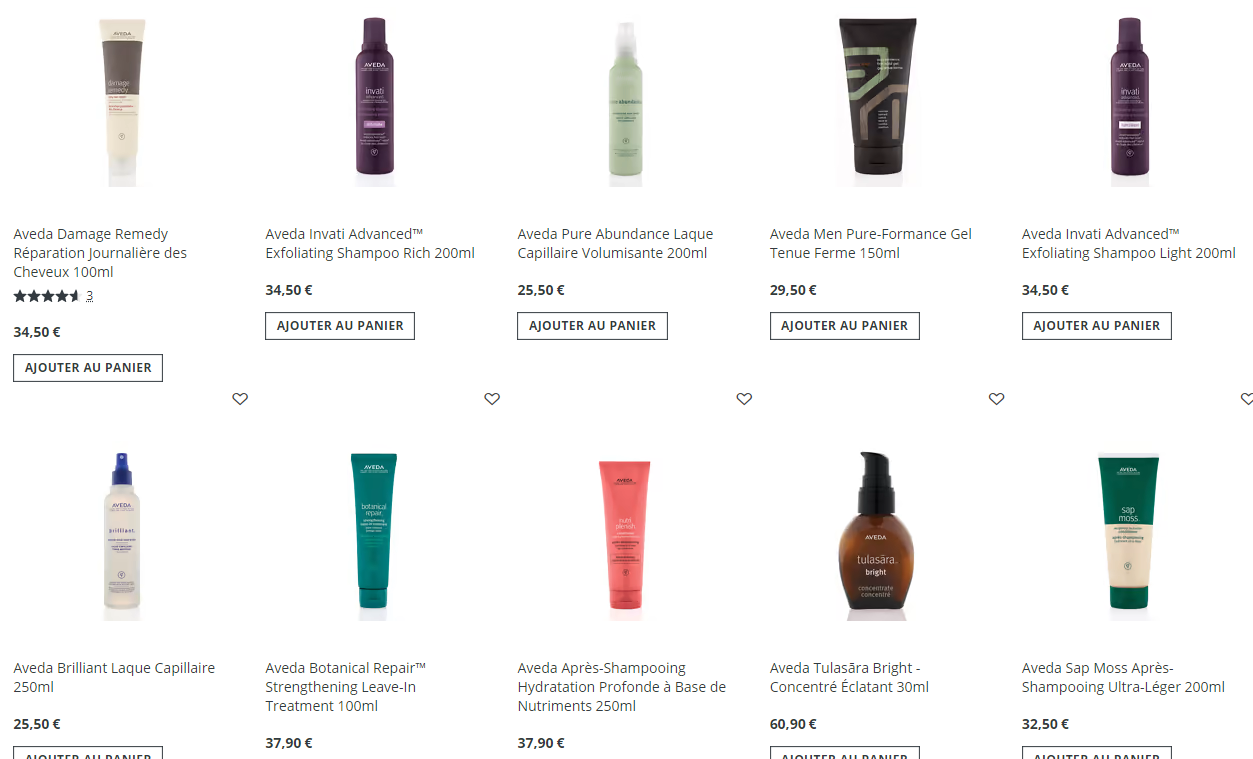Open the 3 reviews count link

click(89, 296)
